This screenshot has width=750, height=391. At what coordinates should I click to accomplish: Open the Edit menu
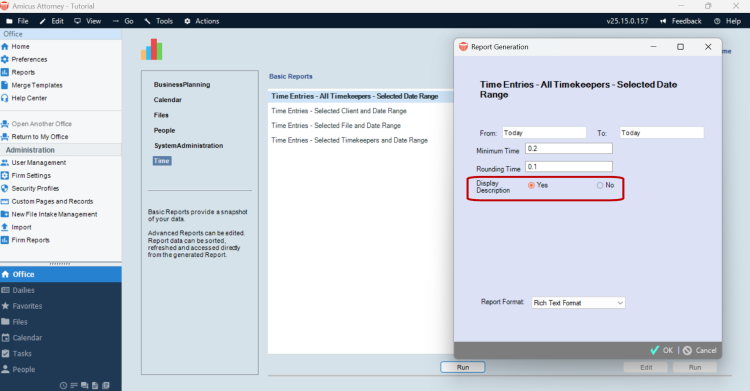click(x=52, y=21)
